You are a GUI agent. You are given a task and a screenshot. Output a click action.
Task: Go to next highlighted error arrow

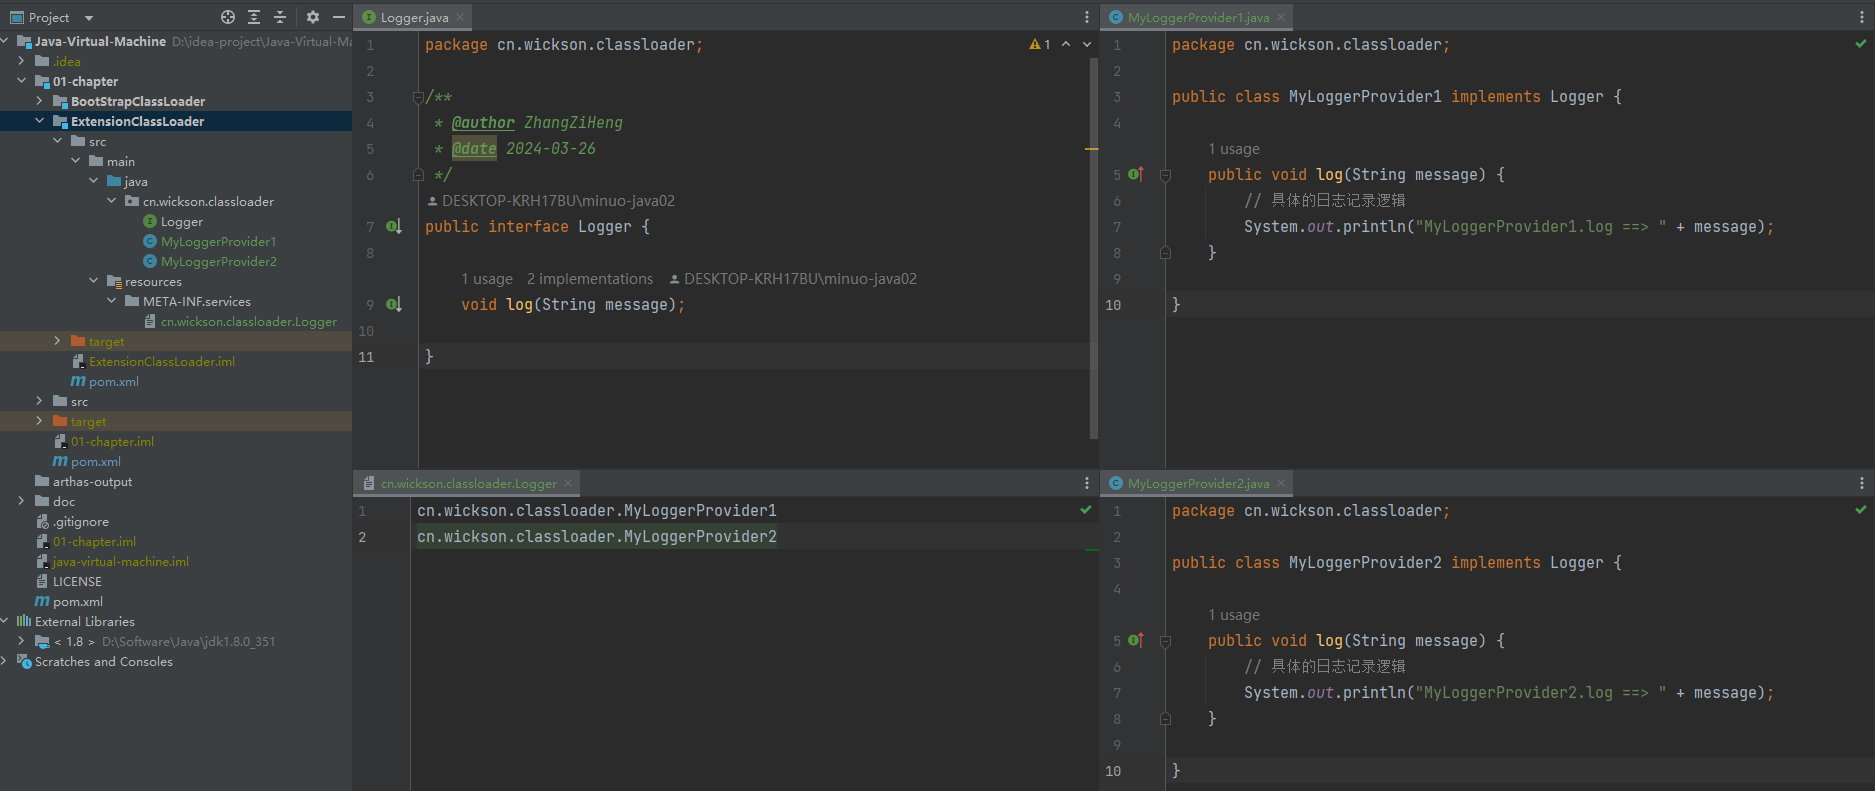[1087, 44]
